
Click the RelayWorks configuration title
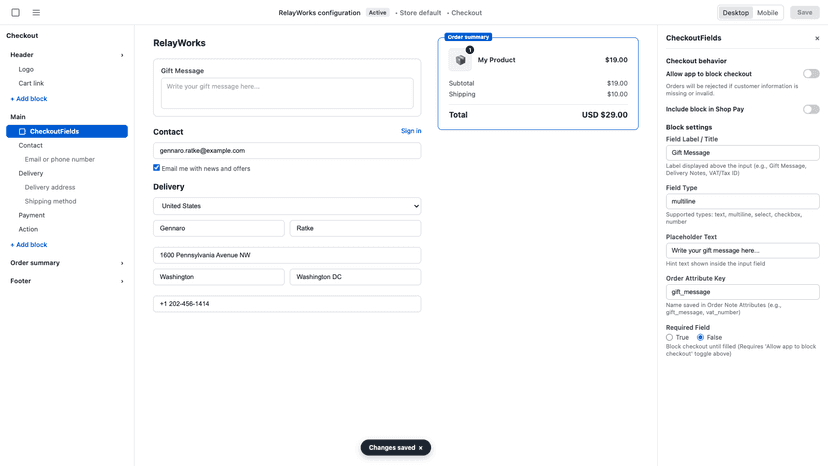click(319, 13)
